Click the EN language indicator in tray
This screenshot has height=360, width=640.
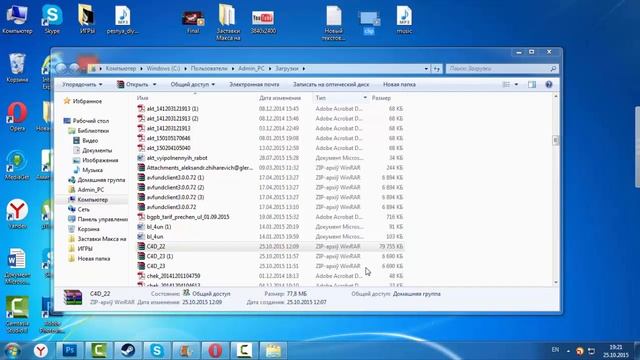point(555,350)
